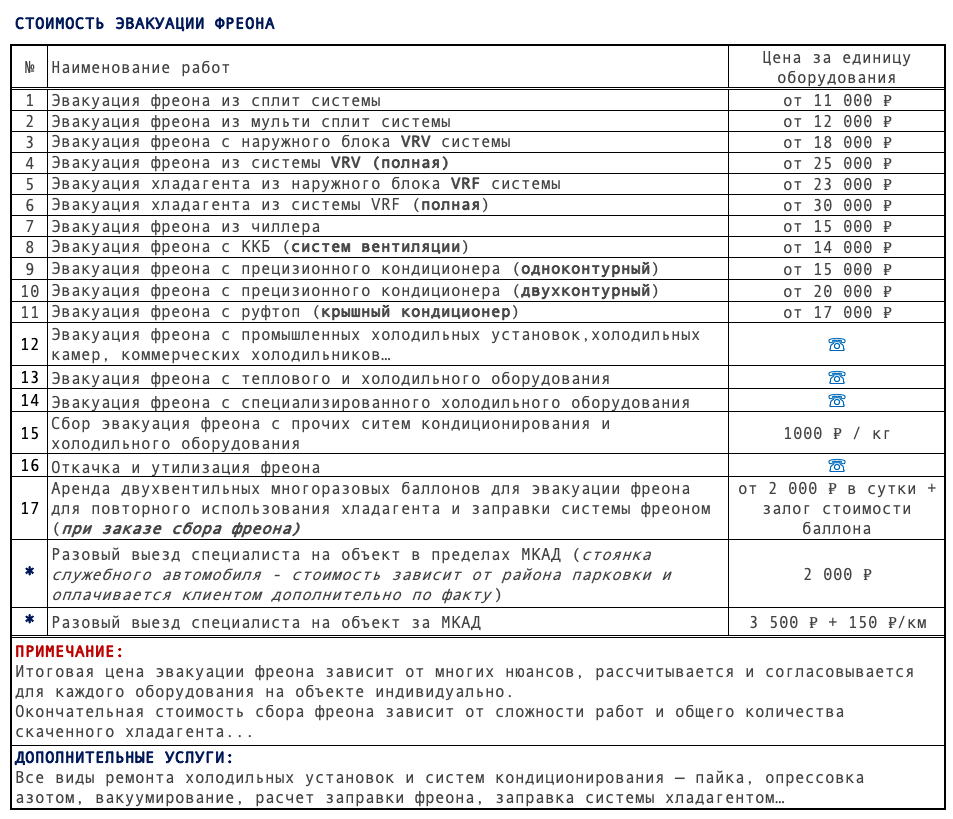This screenshot has width=953, height=819.
Task: Select Эвакуация фреона с наружного блока VRV
Action: [281, 142]
